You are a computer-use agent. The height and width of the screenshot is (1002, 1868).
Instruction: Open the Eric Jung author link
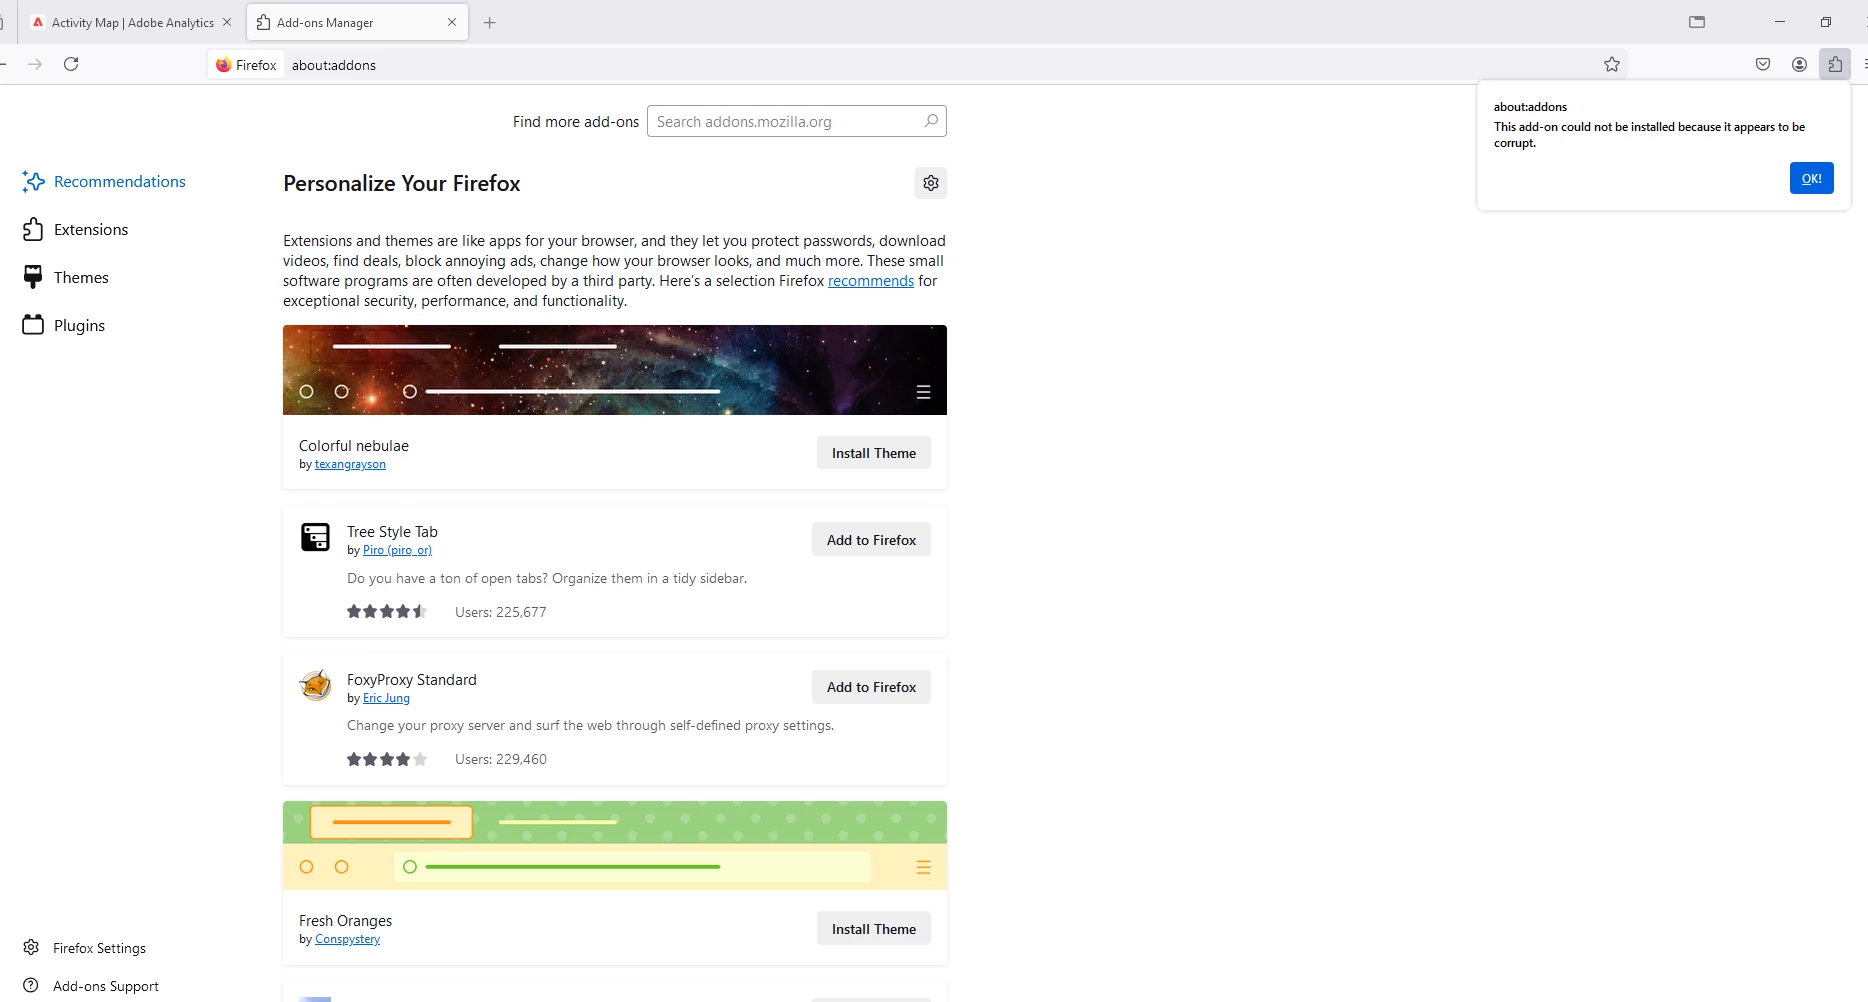386,698
